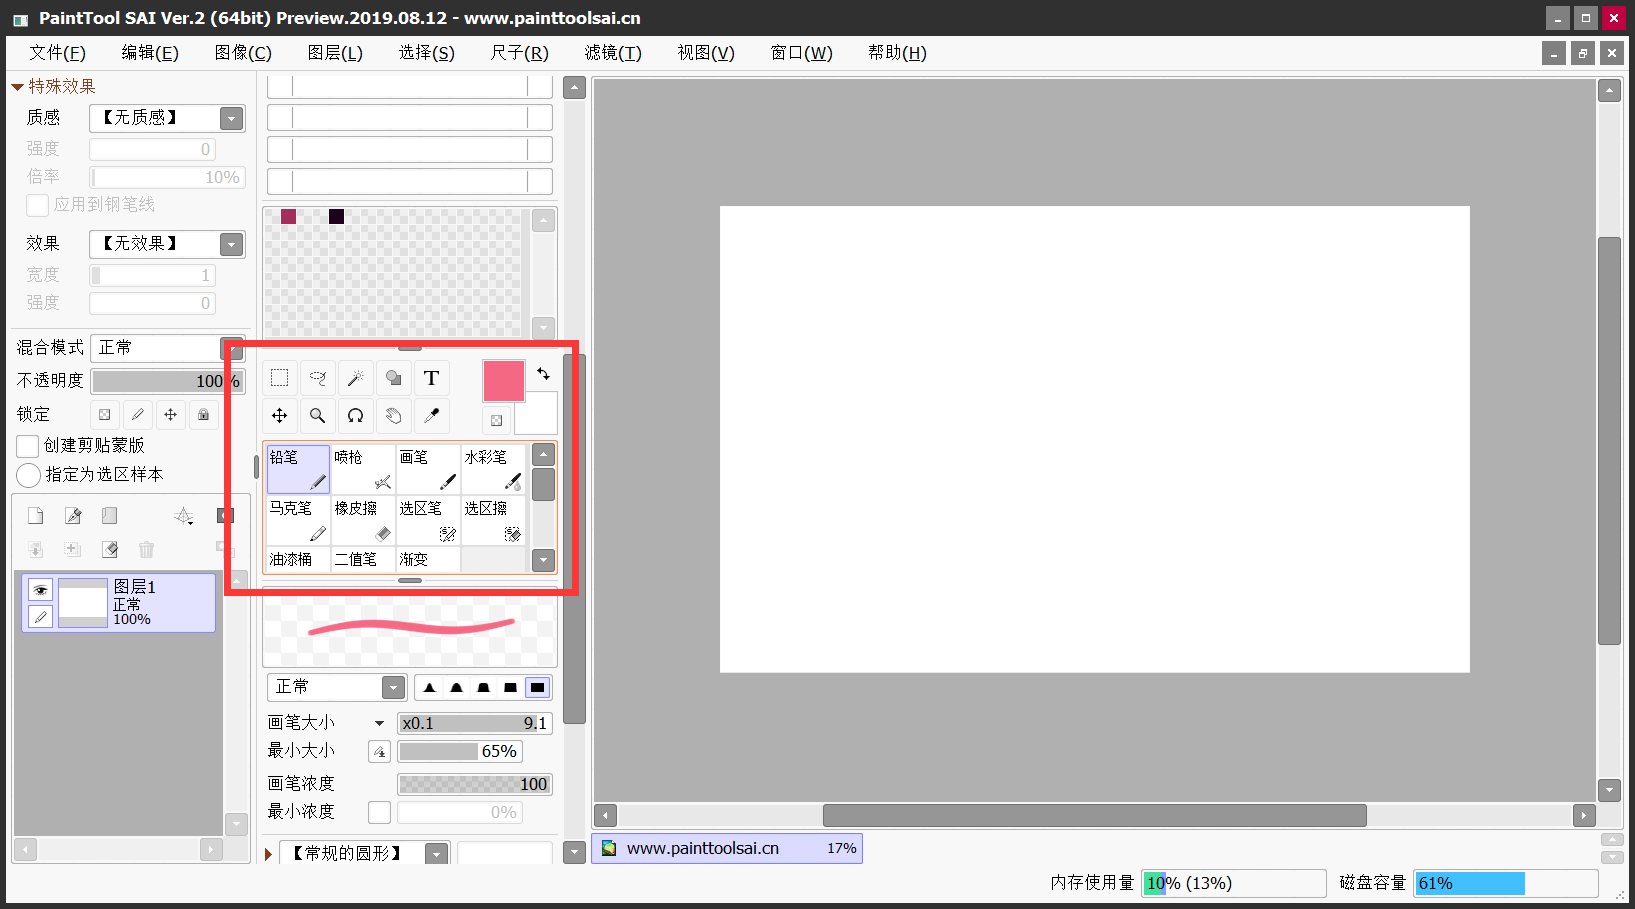
Task: Choose the 喷枪 airbrush tool
Action: tap(363, 470)
